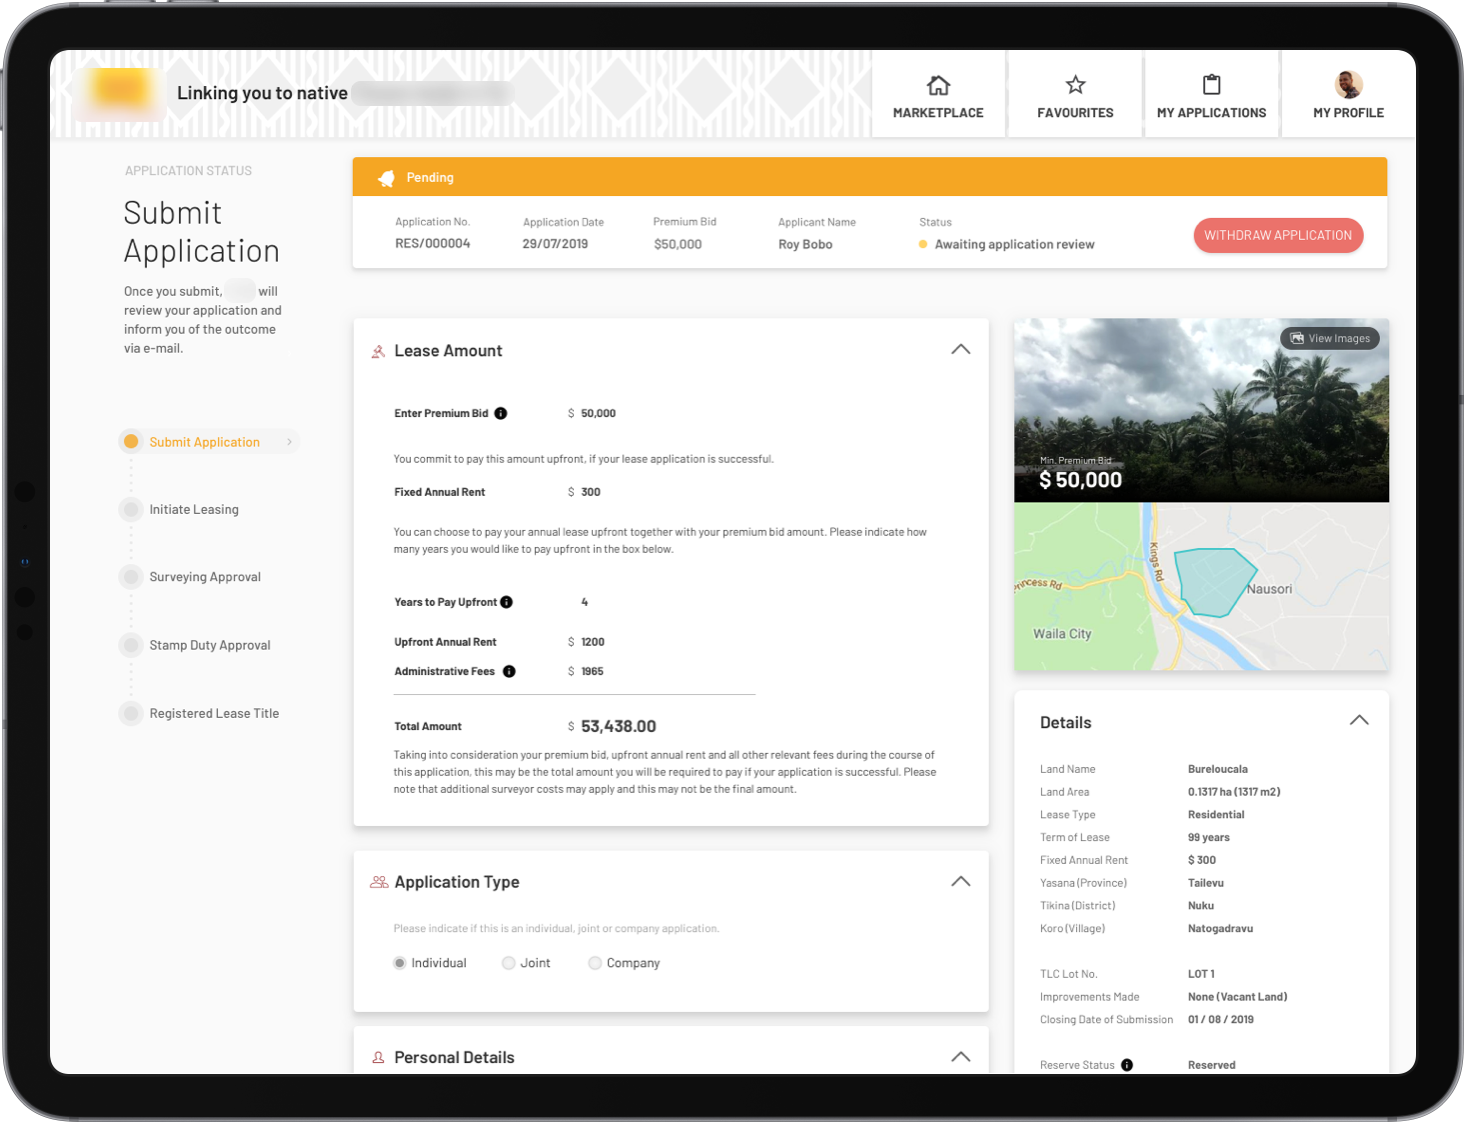Collapse the Personal Details section

960,1057
